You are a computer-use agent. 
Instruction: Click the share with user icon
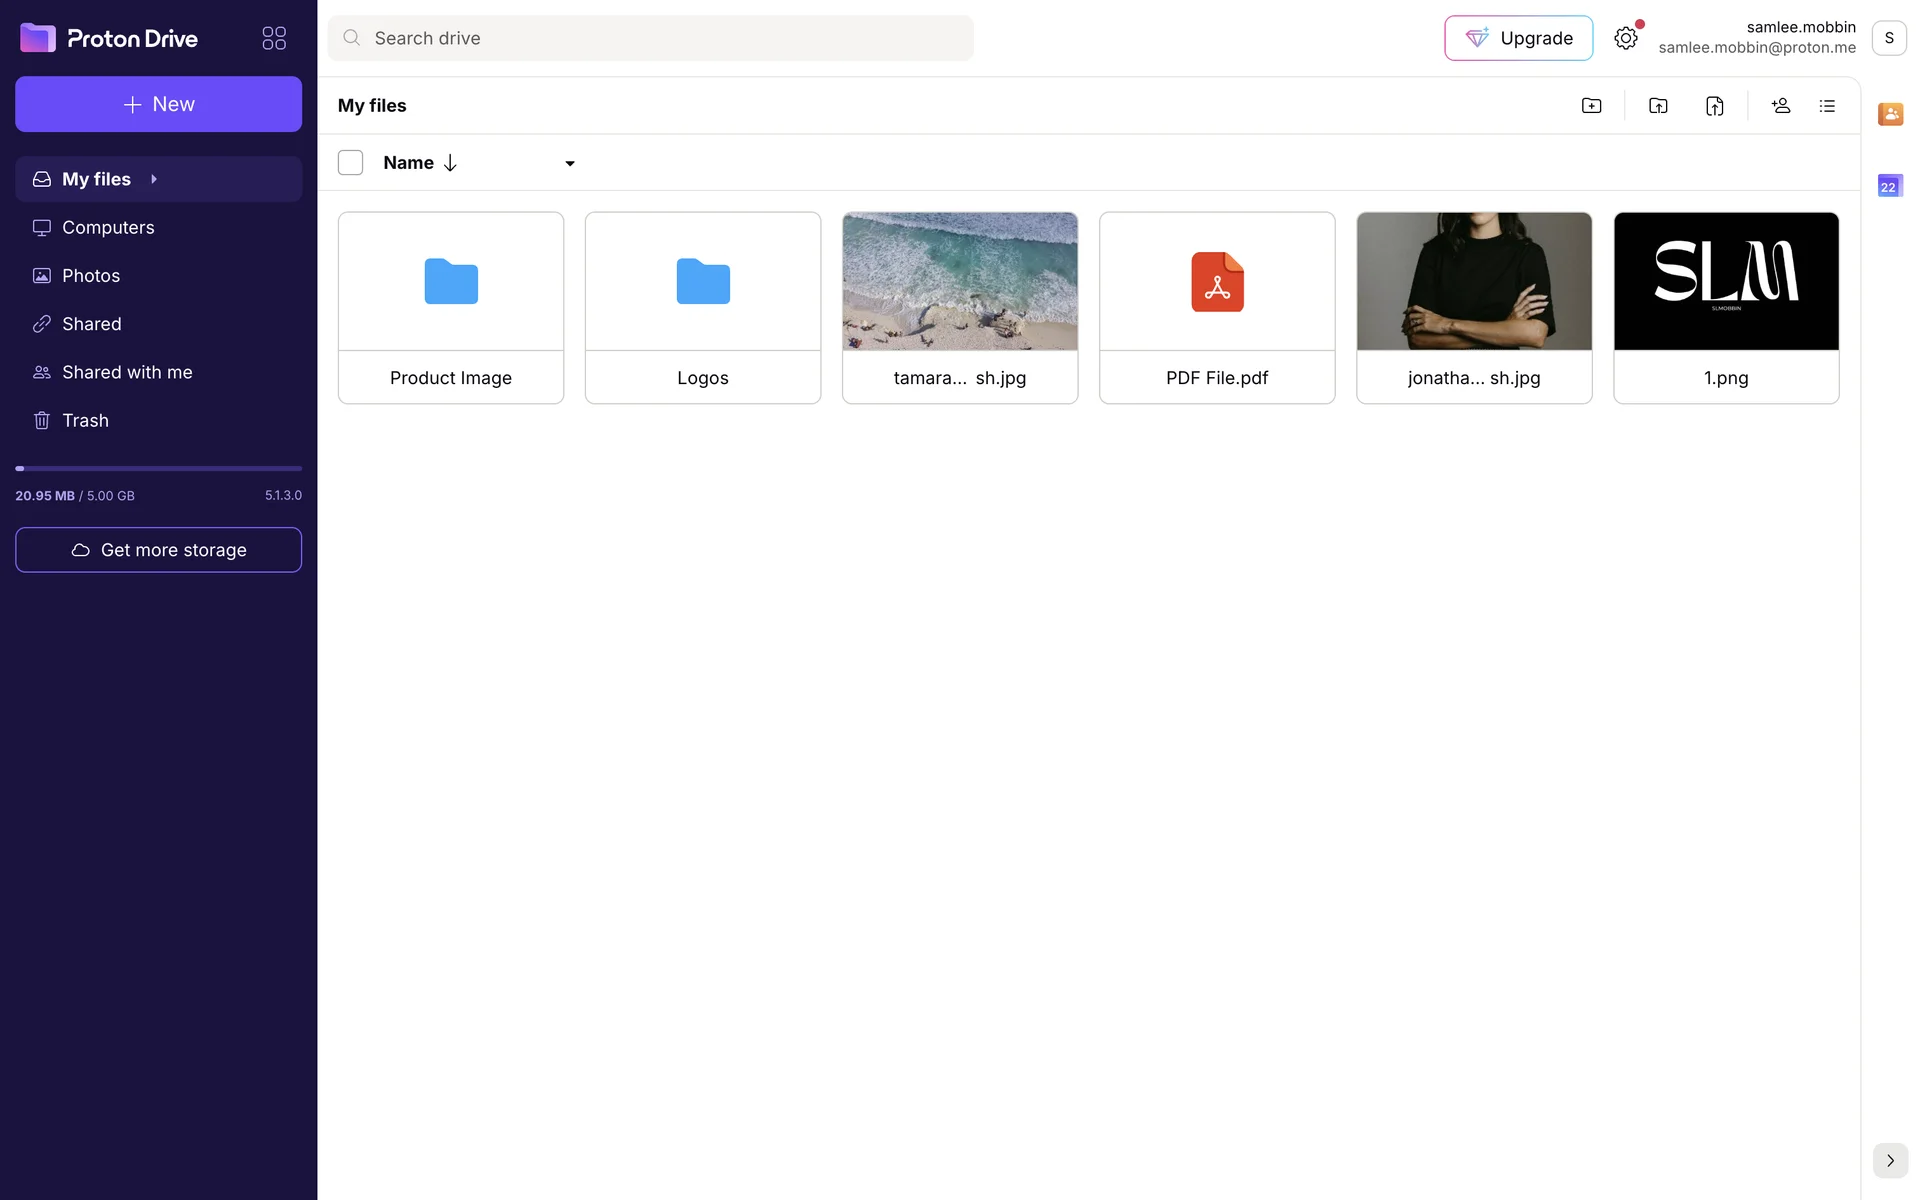coord(1780,106)
